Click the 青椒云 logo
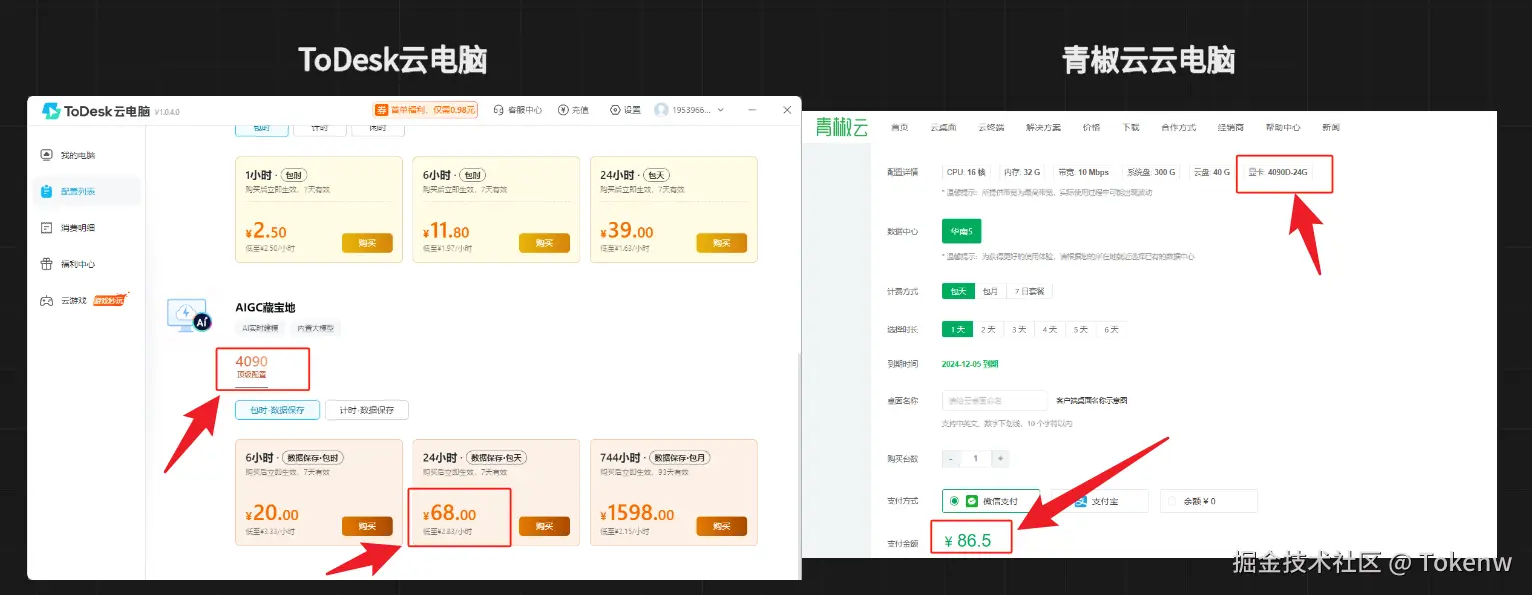The image size is (1532, 595). pyautogui.click(x=840, y=127)
